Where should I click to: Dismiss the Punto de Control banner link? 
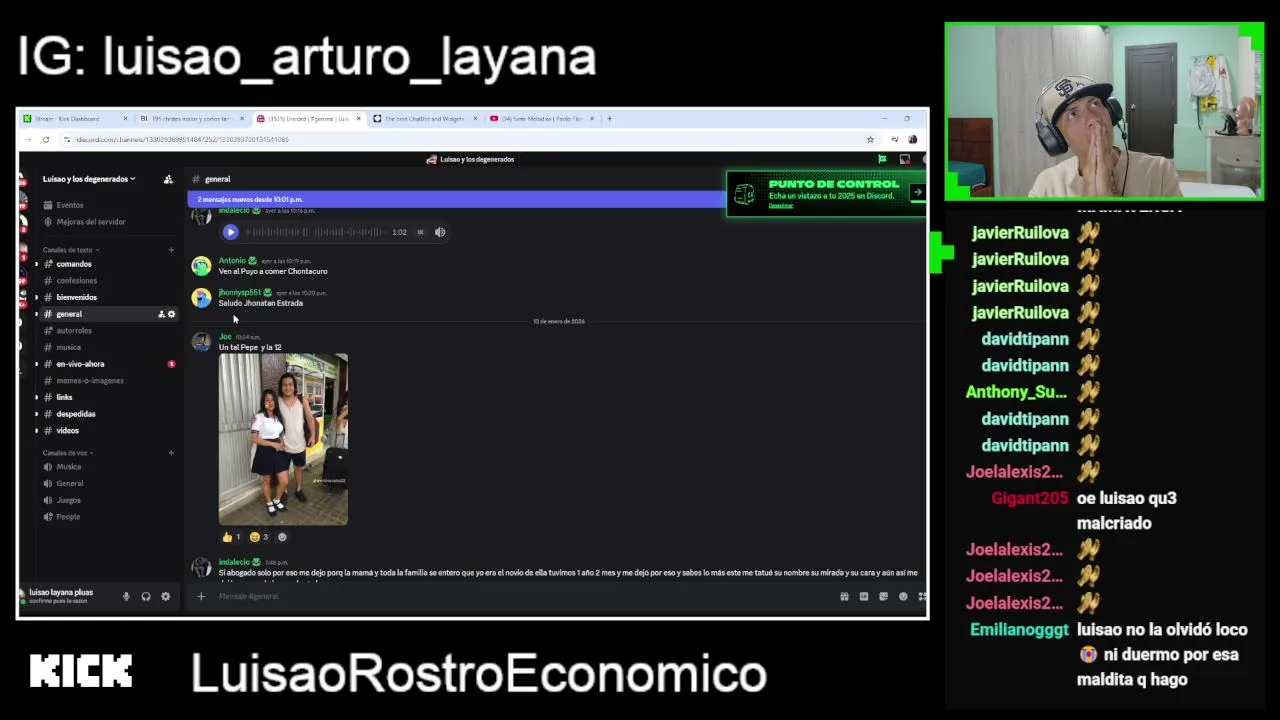780,205
